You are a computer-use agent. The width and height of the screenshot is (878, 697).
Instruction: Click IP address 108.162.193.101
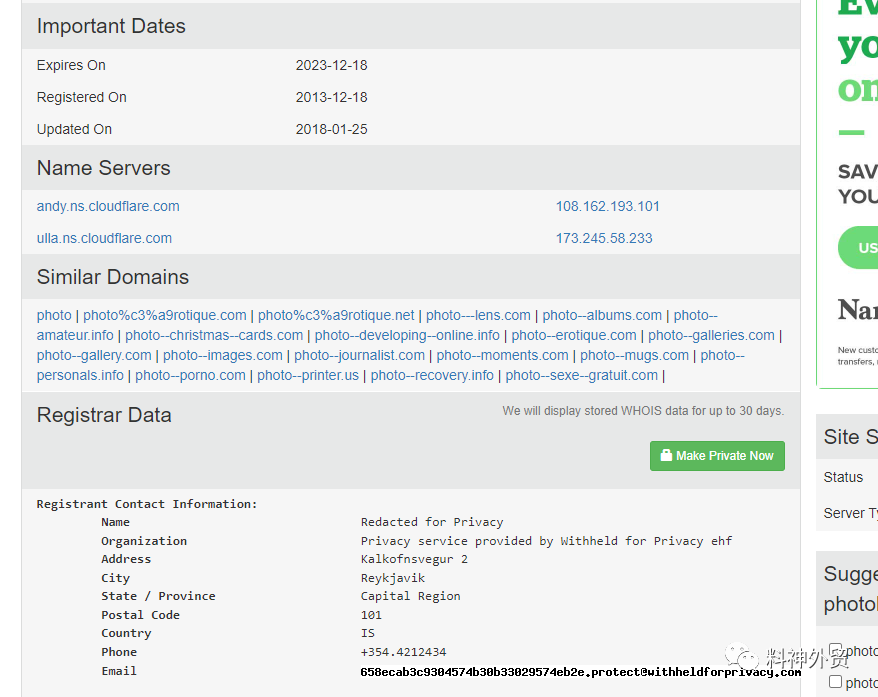[607, 206]
